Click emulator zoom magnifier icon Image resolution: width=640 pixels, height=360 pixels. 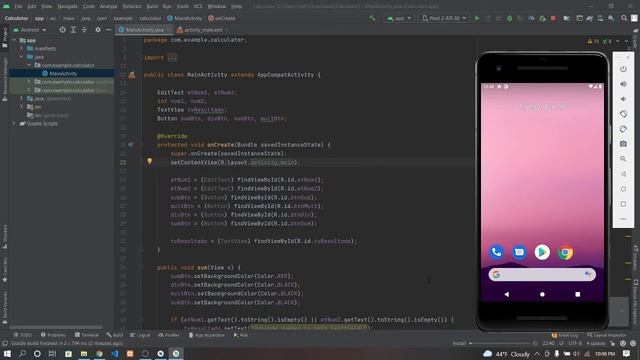tap(623, 159)
